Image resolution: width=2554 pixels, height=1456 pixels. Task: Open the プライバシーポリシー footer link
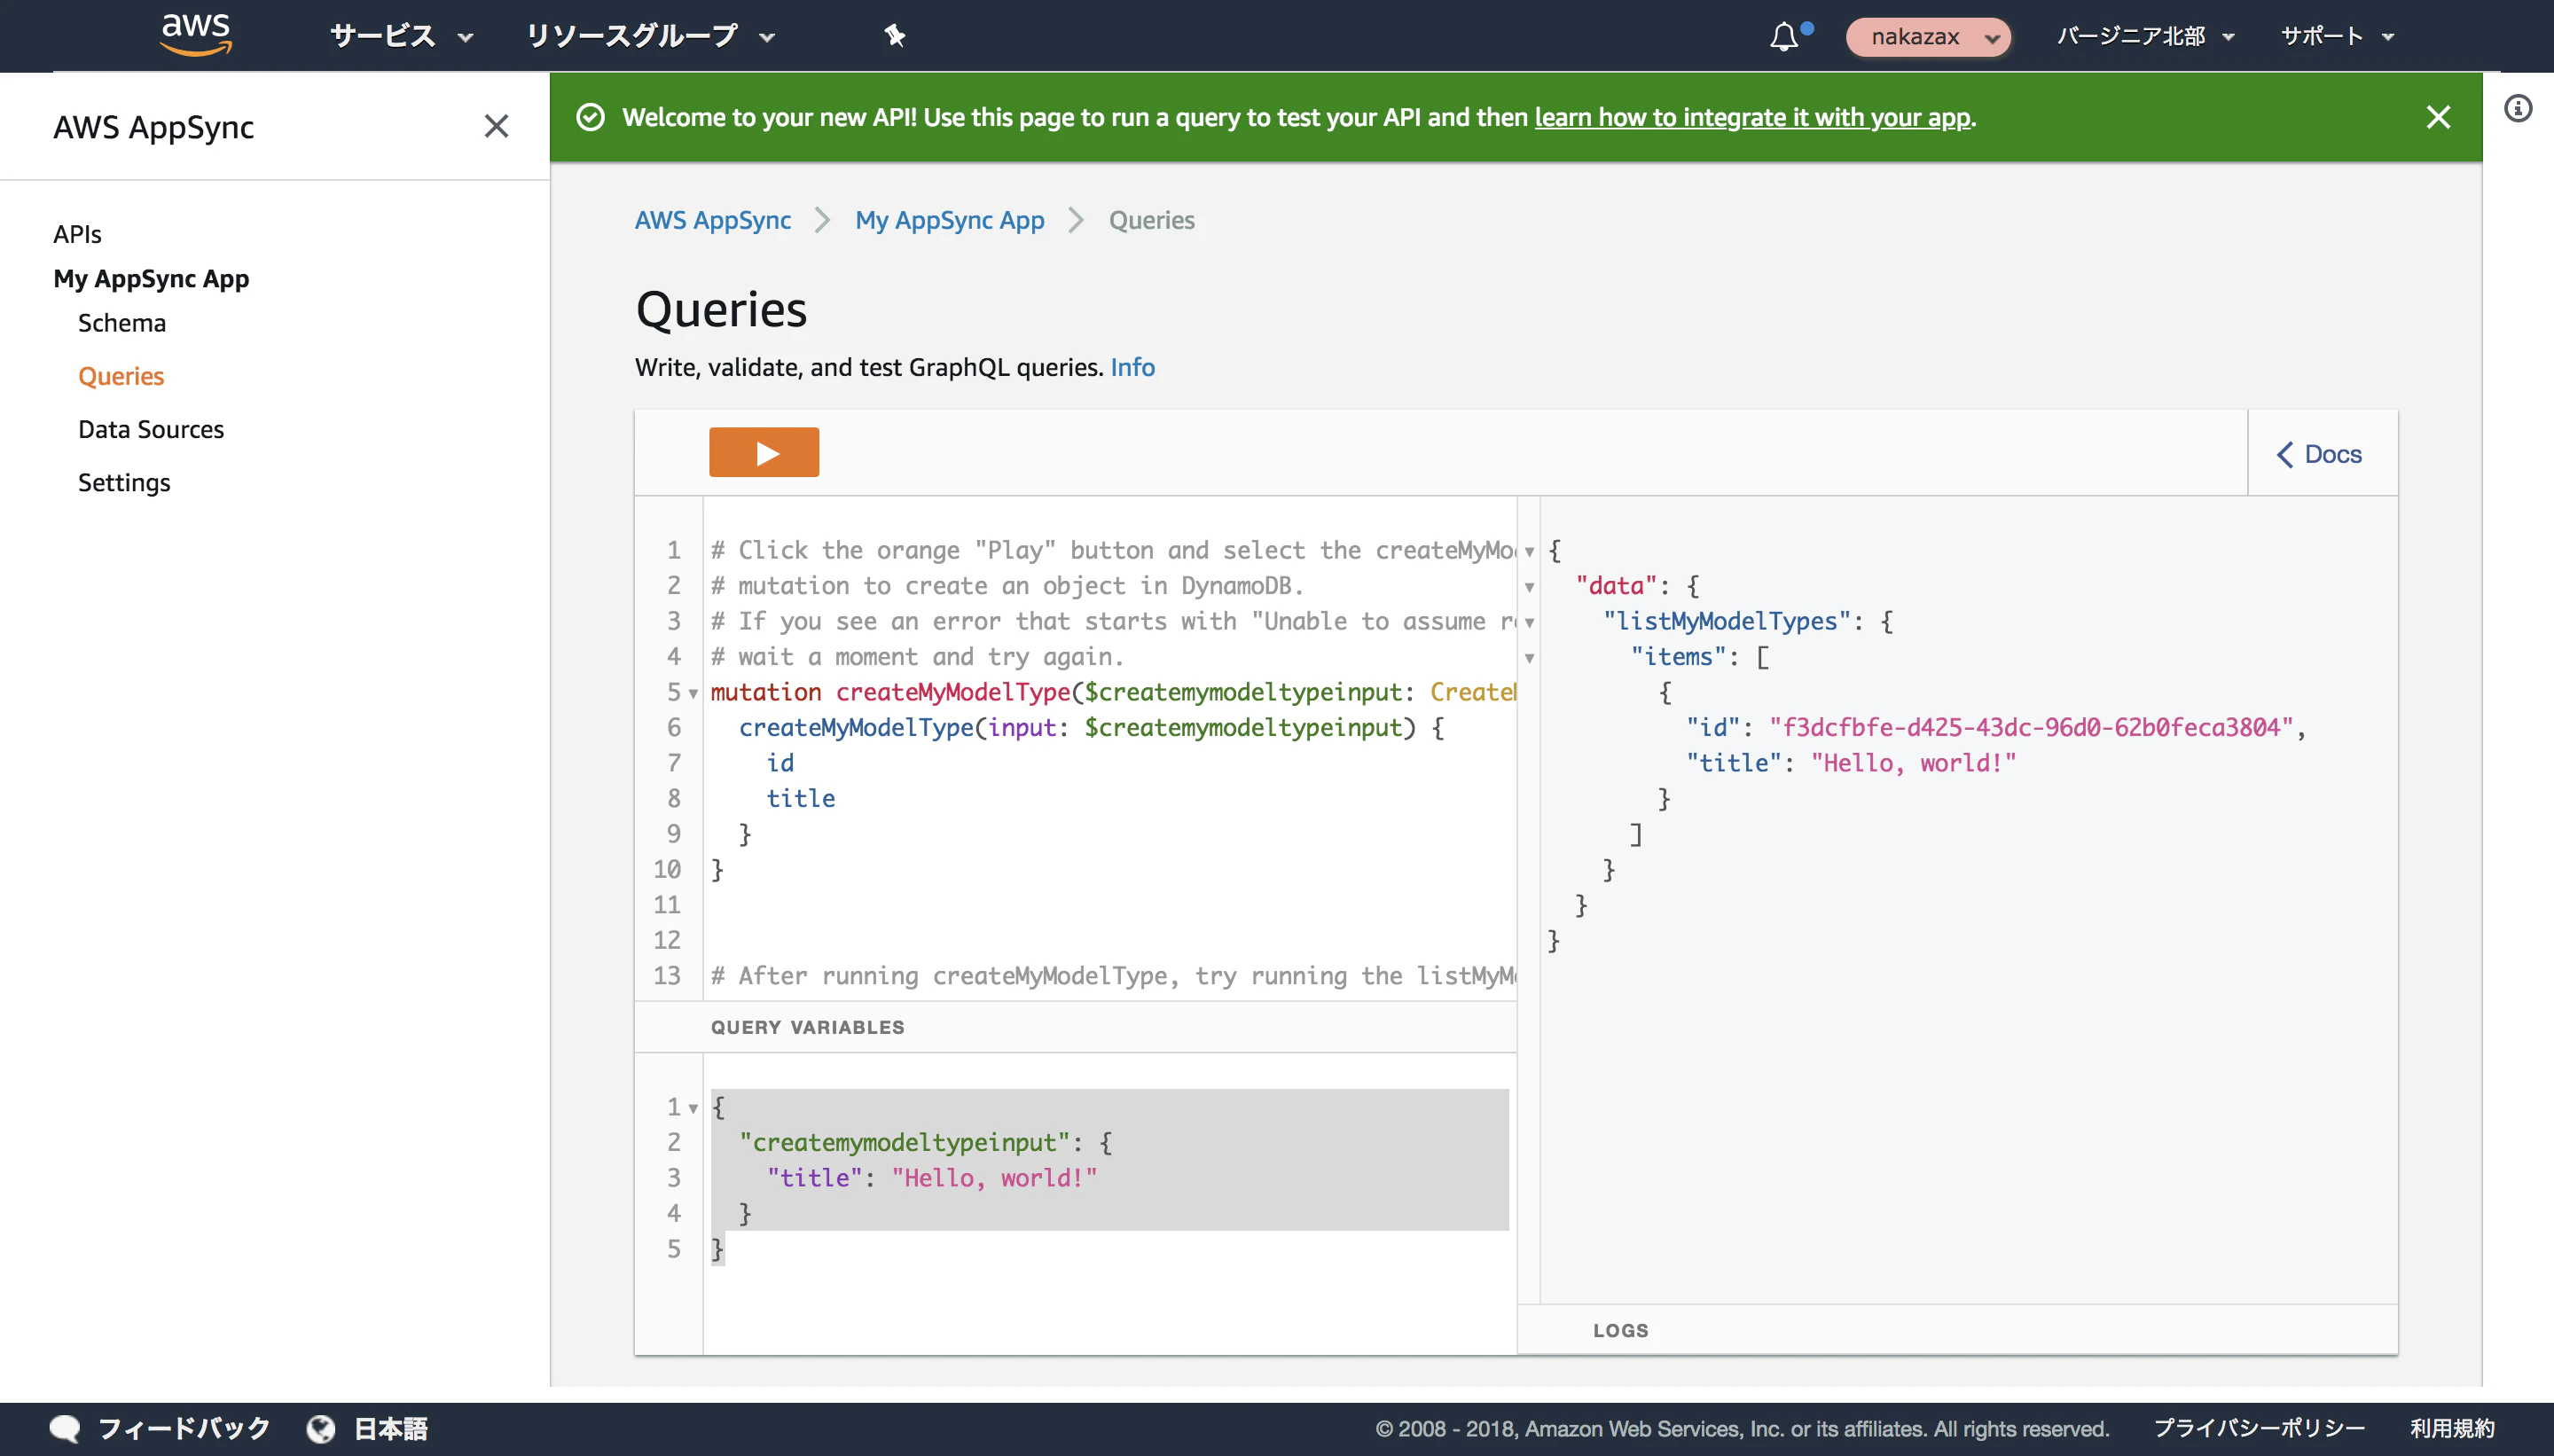2259,1428
